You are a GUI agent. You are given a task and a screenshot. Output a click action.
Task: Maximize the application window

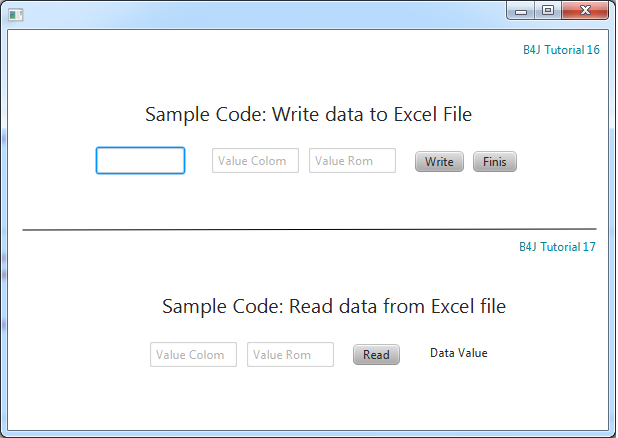(x=547, y=11)
